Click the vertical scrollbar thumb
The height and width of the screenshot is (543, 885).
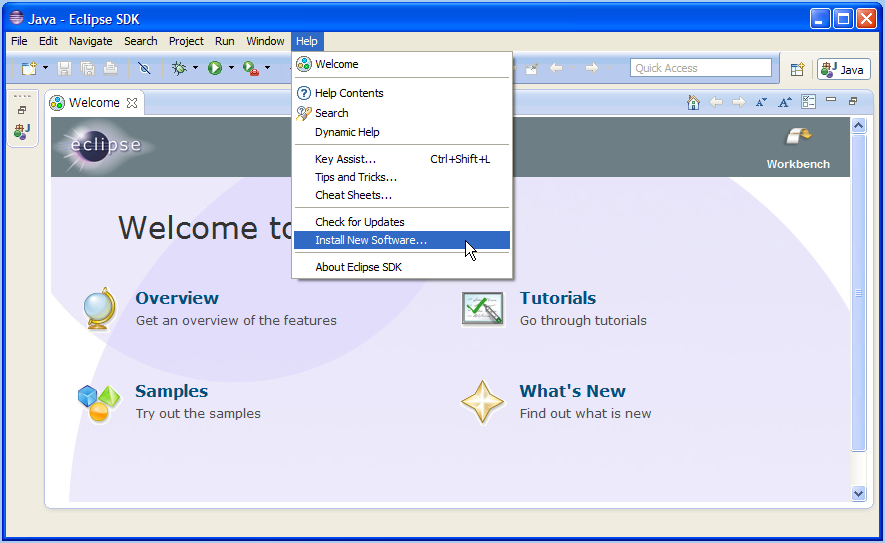tap(858, 293)
